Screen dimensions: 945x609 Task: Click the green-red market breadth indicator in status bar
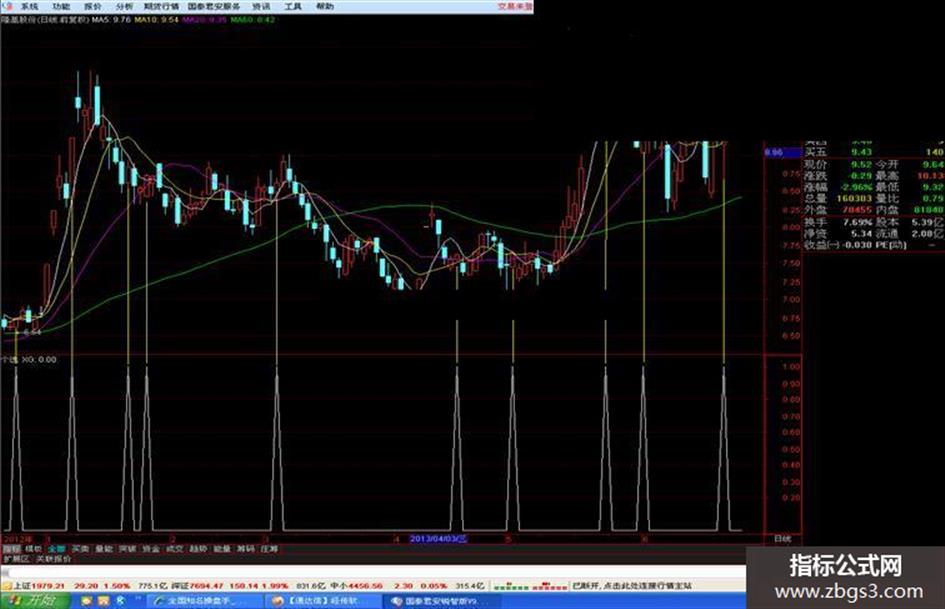tap(529, 585)
